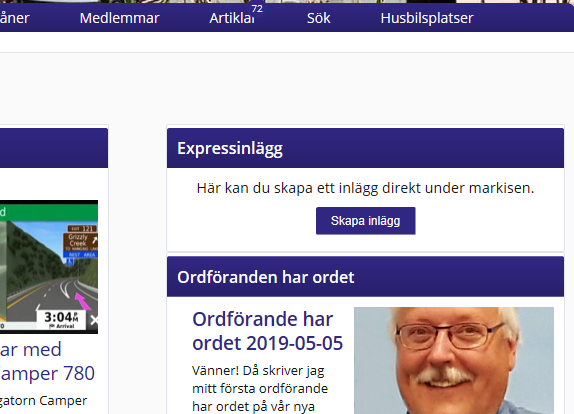The height and width of the screenshot is (414, 574).
Task: Click the article excerpt starting with Vänner!
Action: click(x=260, y=388)
